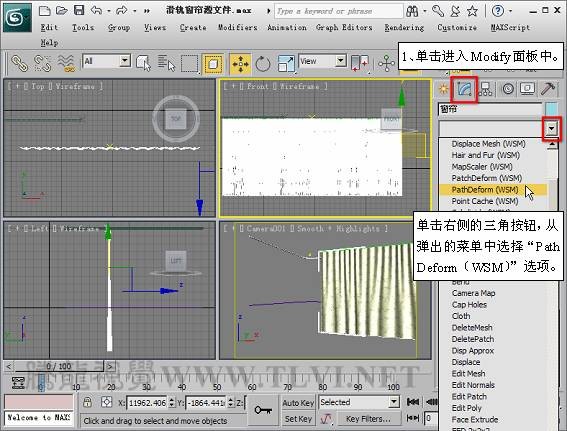
Task: Activate Select and Scale tool
Action: 286,63
